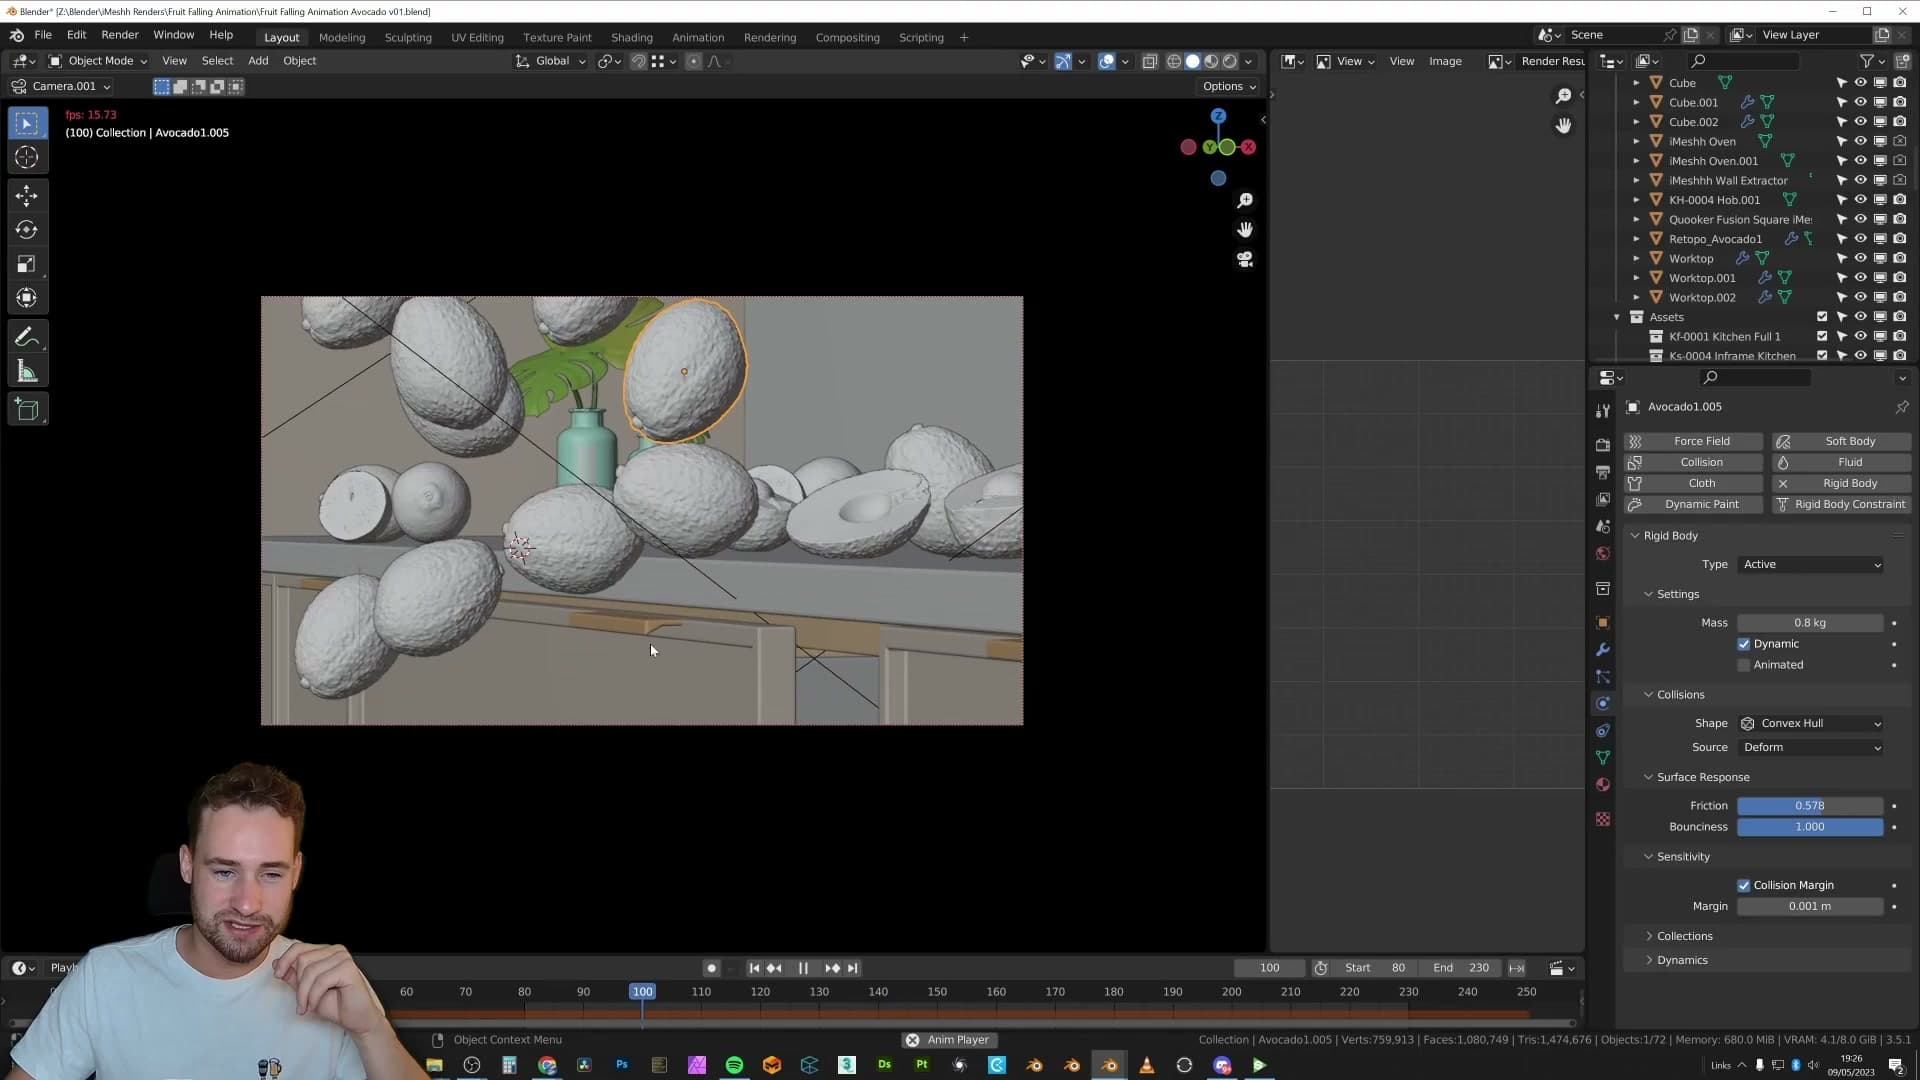Select the Select Box tool
This screenshot has height=1080, width=1920.
[27, 124]
